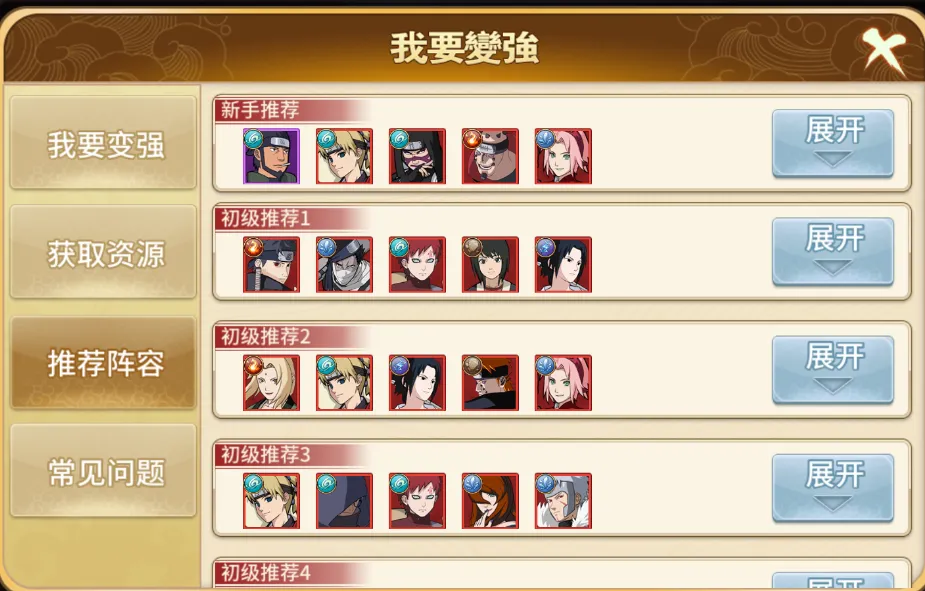This screenshot has height=591, width=925.
Task: Expand the 初级推荐2 lineup with 展开
Action: click(833, 369)
